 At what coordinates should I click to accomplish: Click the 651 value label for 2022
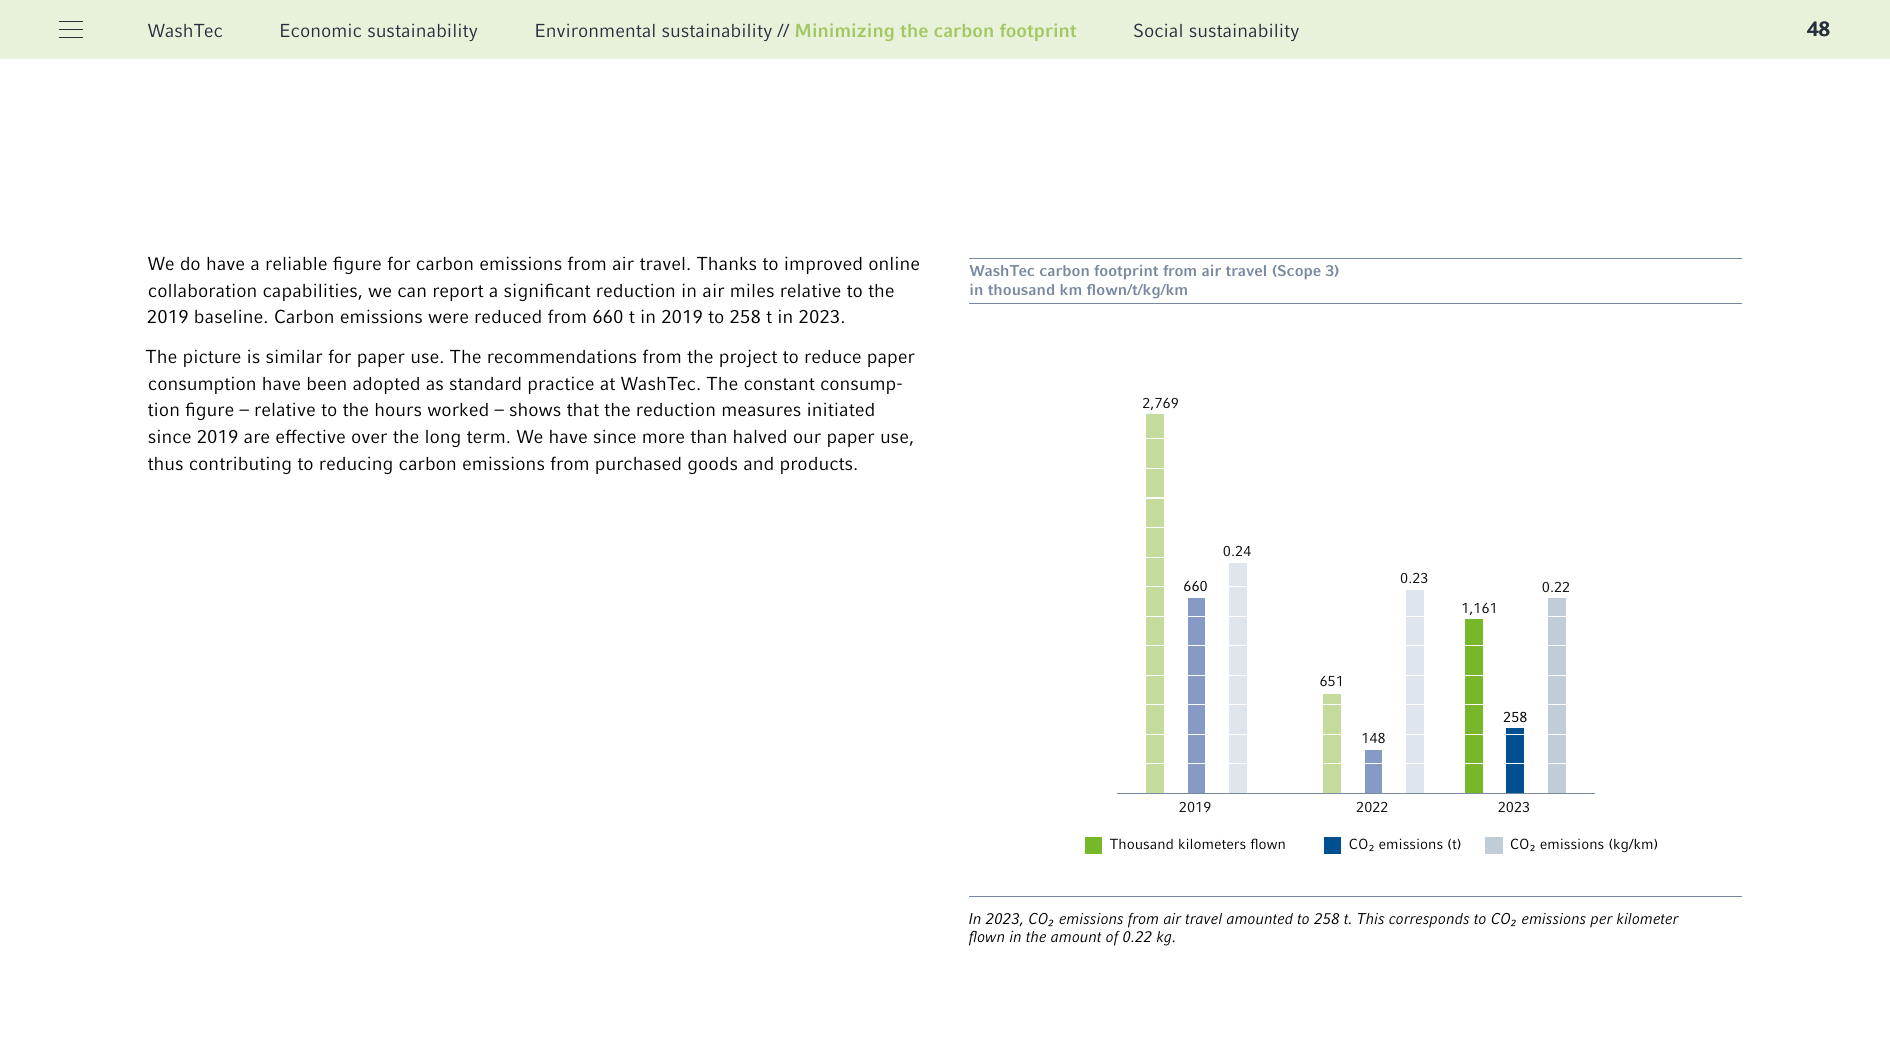click(x=1331, y=681)
